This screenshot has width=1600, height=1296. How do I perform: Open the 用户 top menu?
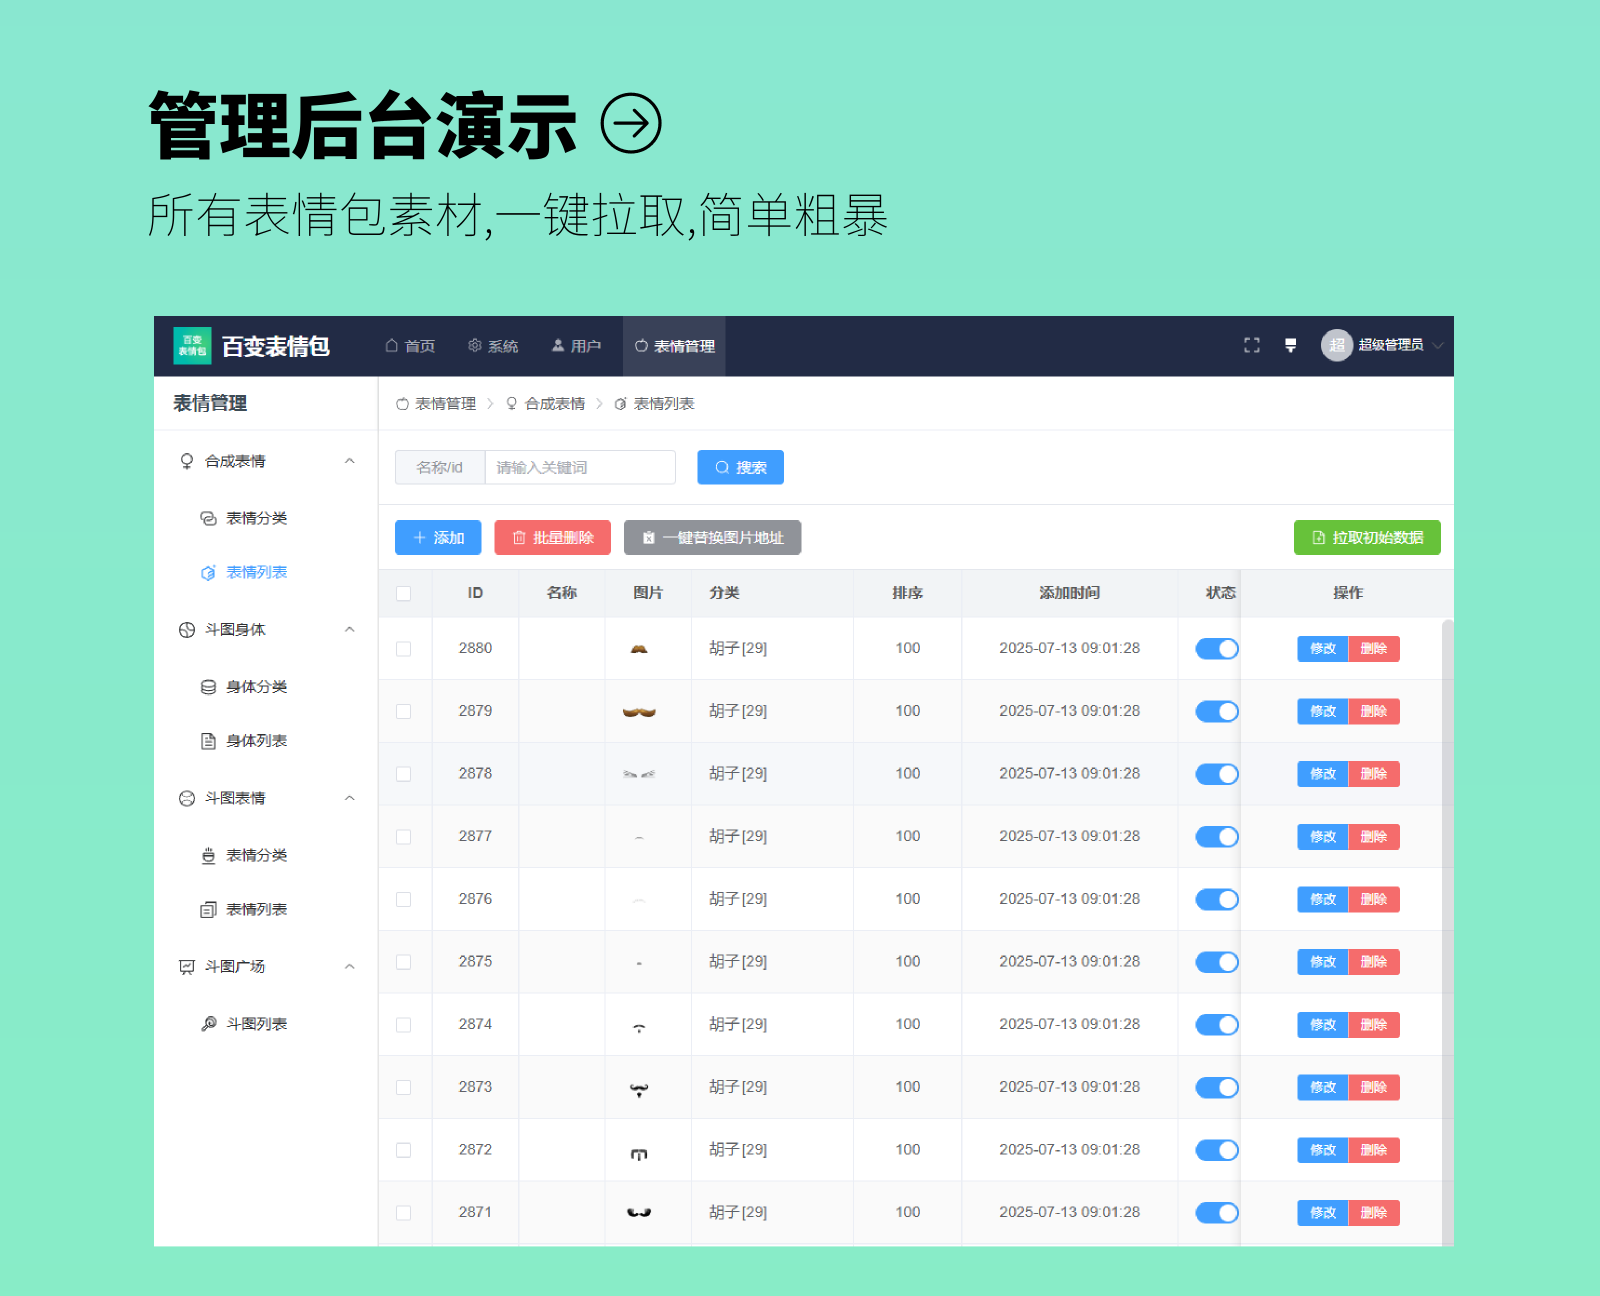coord(576,346)
